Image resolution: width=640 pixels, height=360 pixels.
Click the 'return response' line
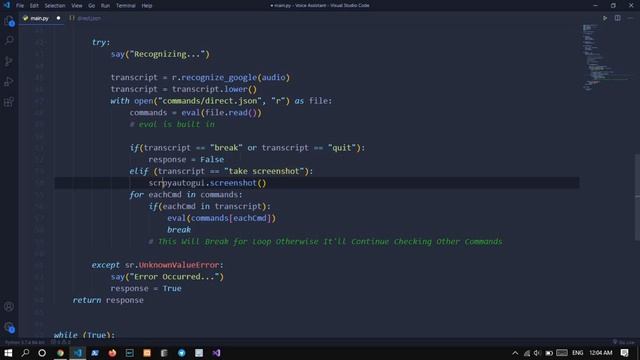[108, 300]
